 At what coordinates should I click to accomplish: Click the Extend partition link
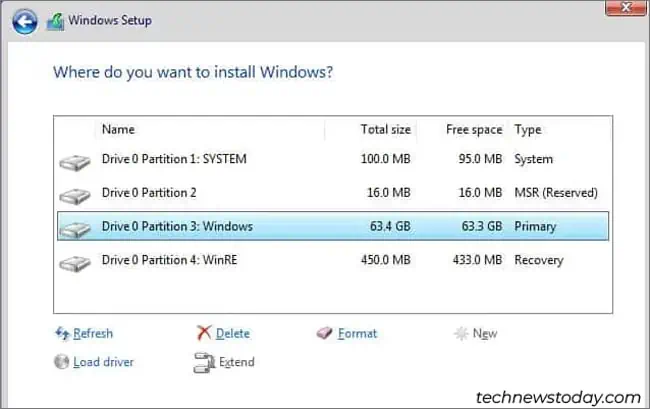(x=236, y=362)
